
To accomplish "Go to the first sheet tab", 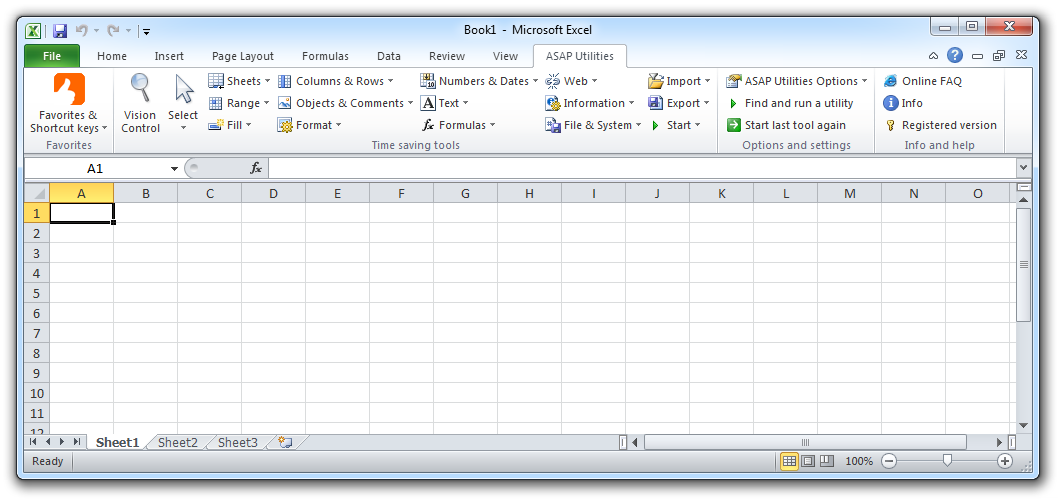I will (33, 442).
